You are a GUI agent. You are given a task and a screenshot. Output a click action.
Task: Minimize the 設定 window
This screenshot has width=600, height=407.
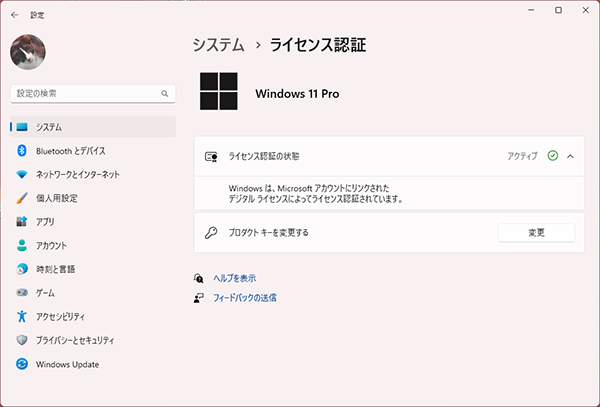point(531,10)
